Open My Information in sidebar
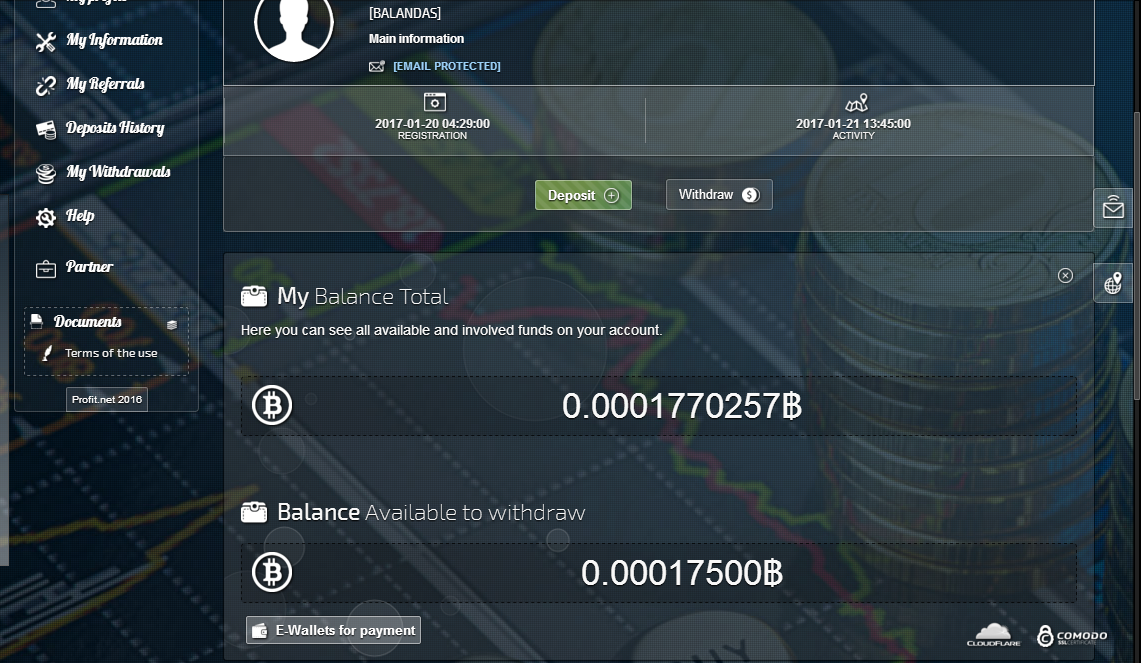The width and height of the screenshot is (1141, 663). pos(113,41)
